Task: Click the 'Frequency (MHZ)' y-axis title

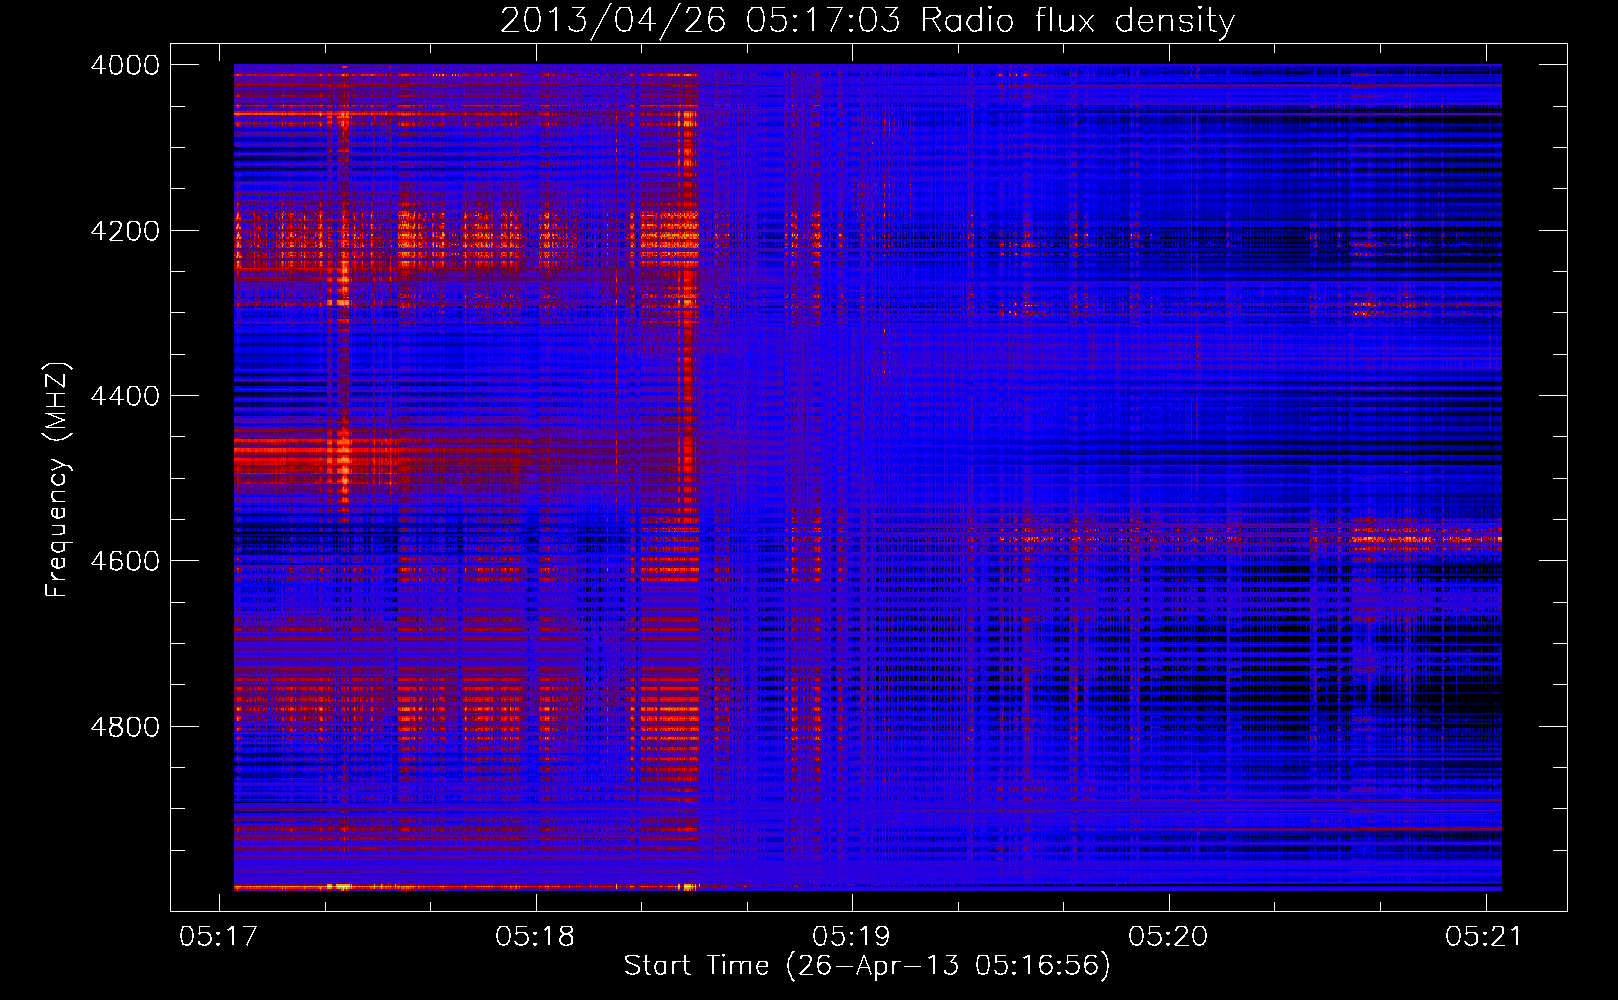Action: [57, 480]
